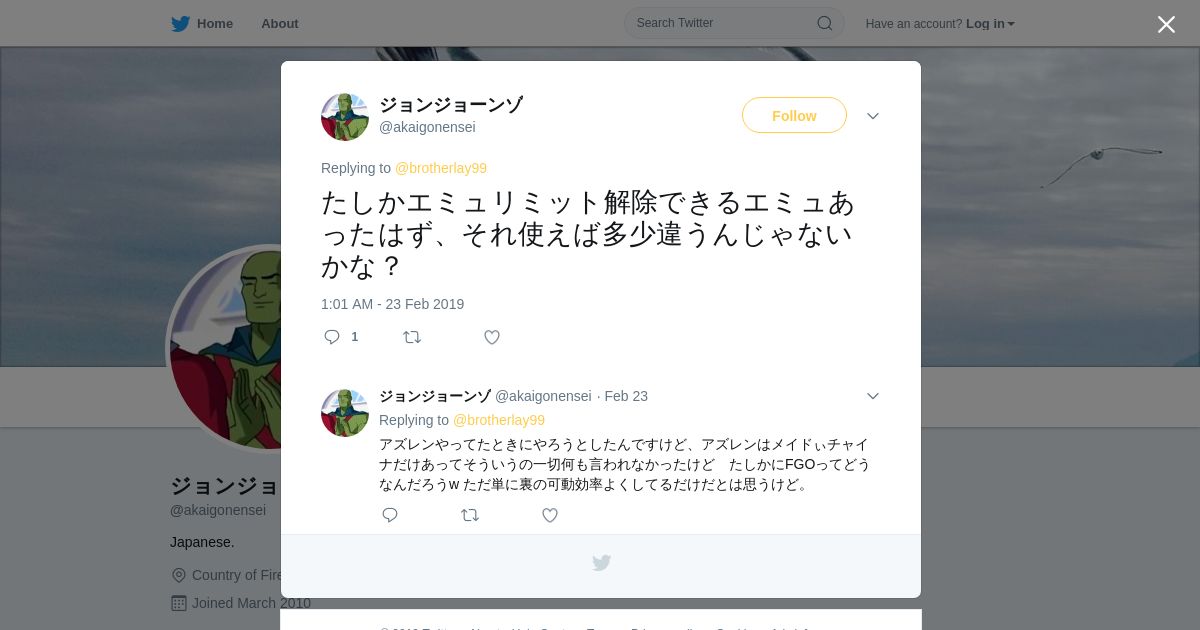1200x630 pixels.
Task: Click the grey Twitter bird in footer
Action: 601,563
